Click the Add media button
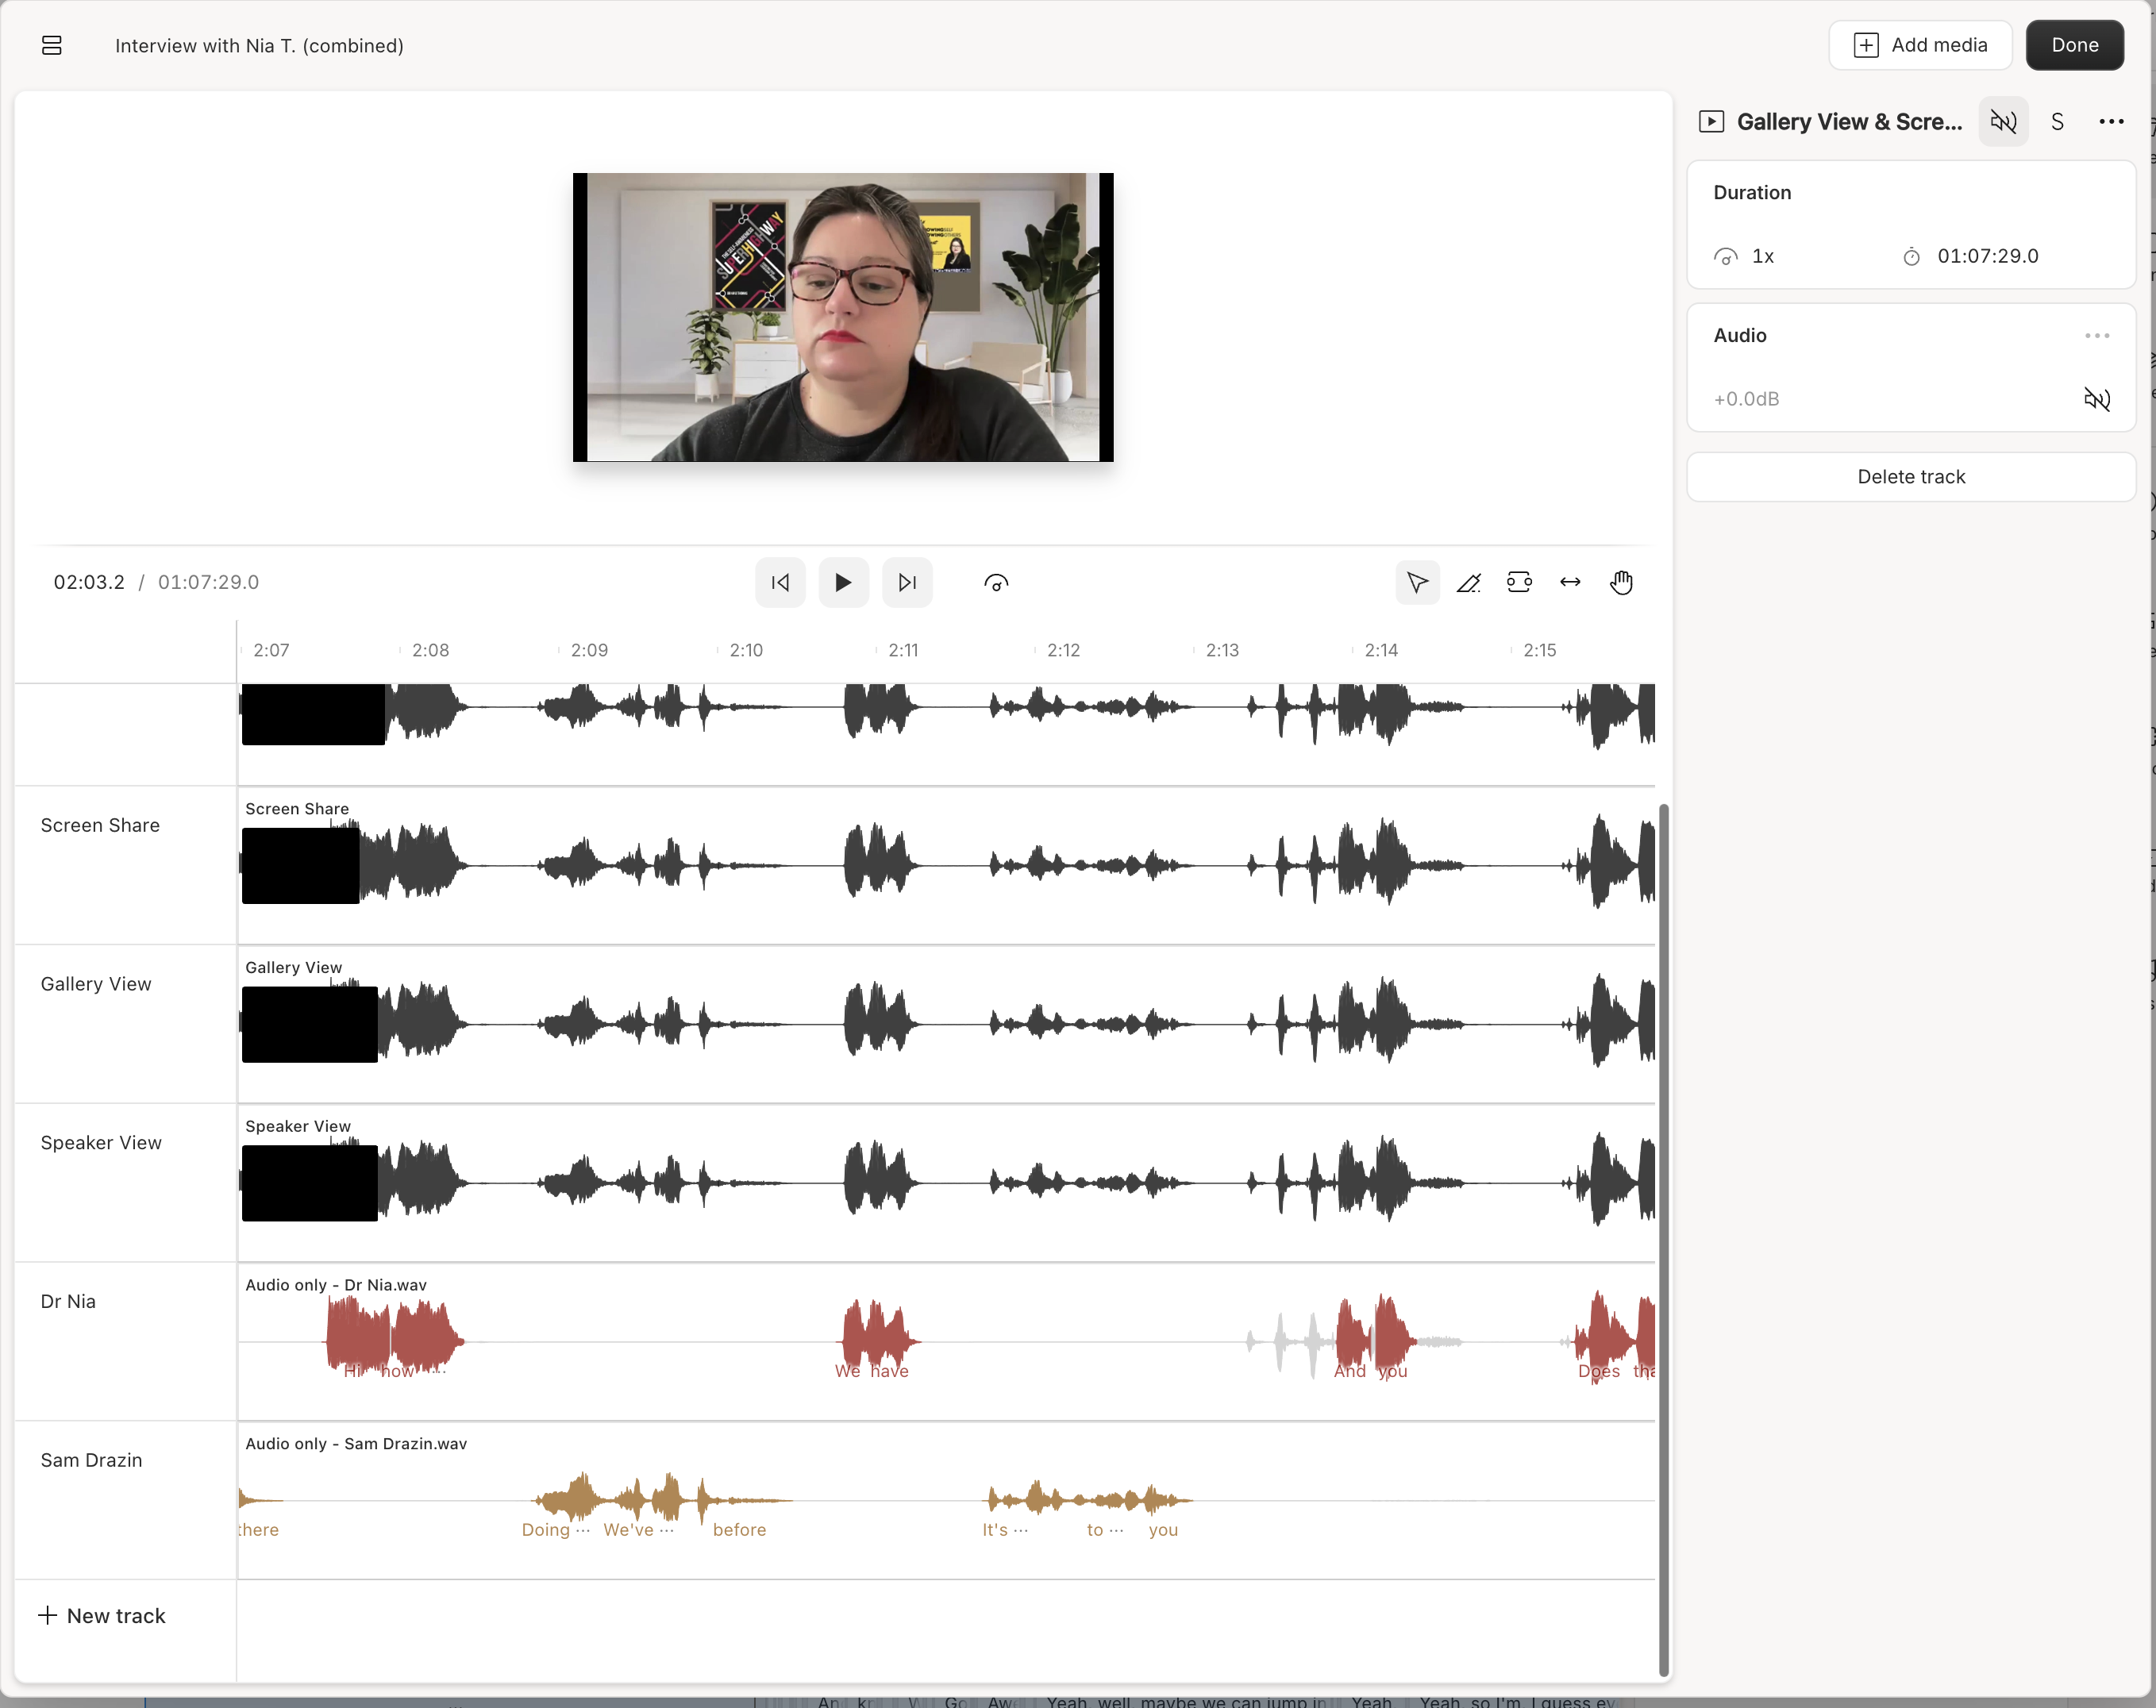This screenshot has width=2156, height=1708. 1920,45
